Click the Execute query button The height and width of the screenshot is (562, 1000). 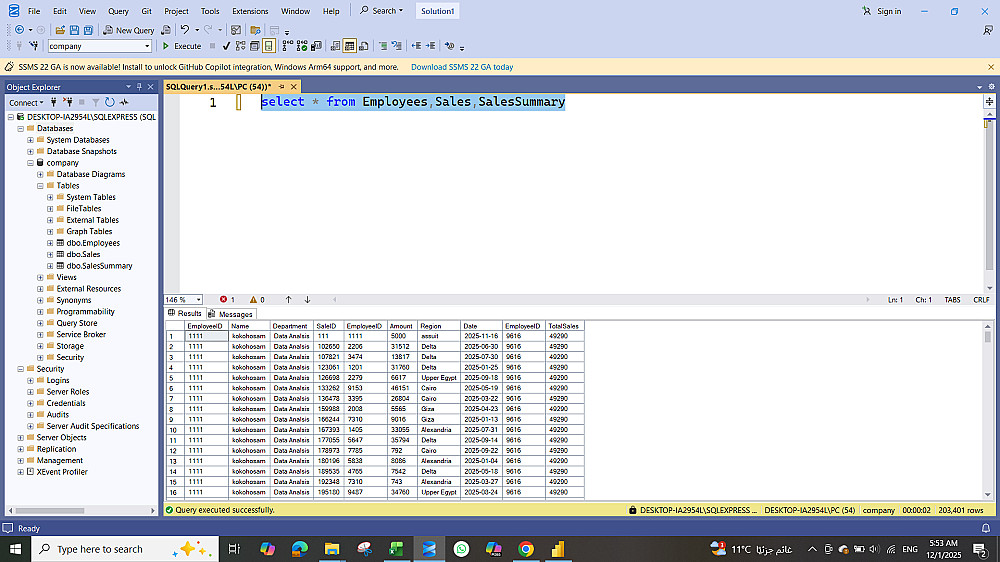tap(182, 46)
